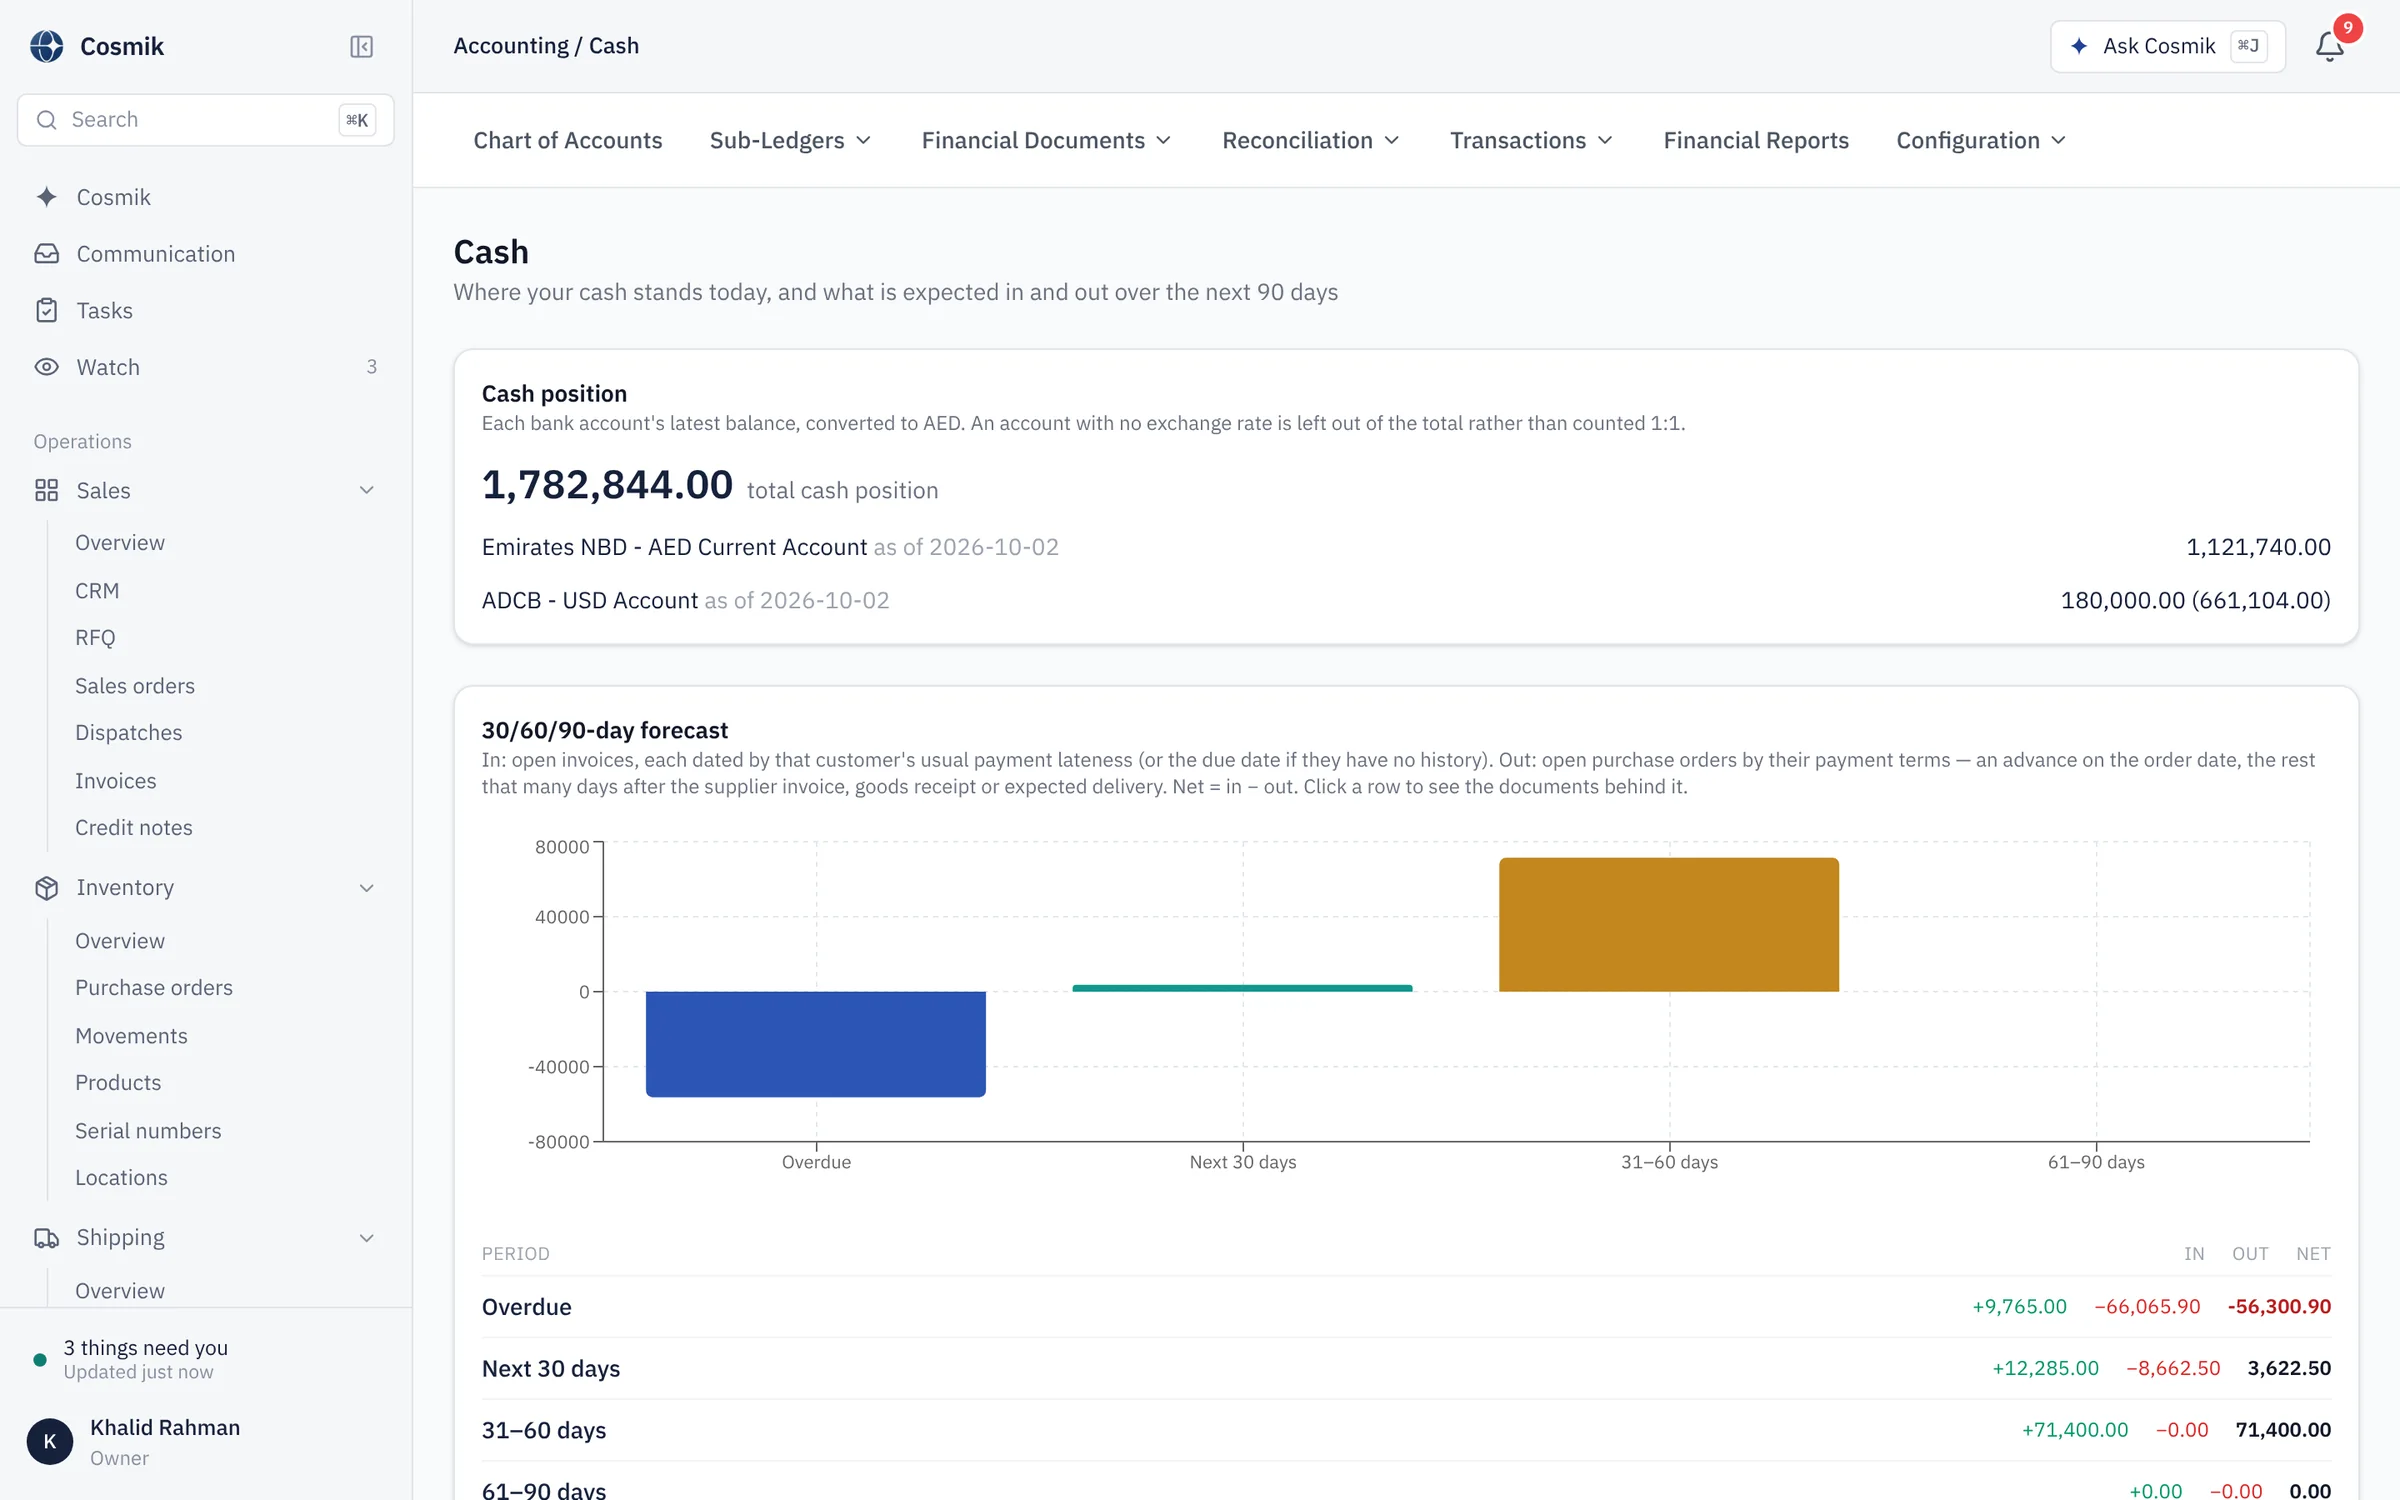Click the search magnifier icon

pos(46,120)
